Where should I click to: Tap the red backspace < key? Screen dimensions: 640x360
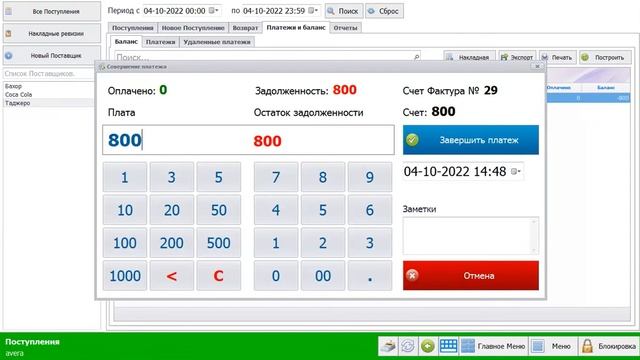pyautogui.click(x=172, y=276)
